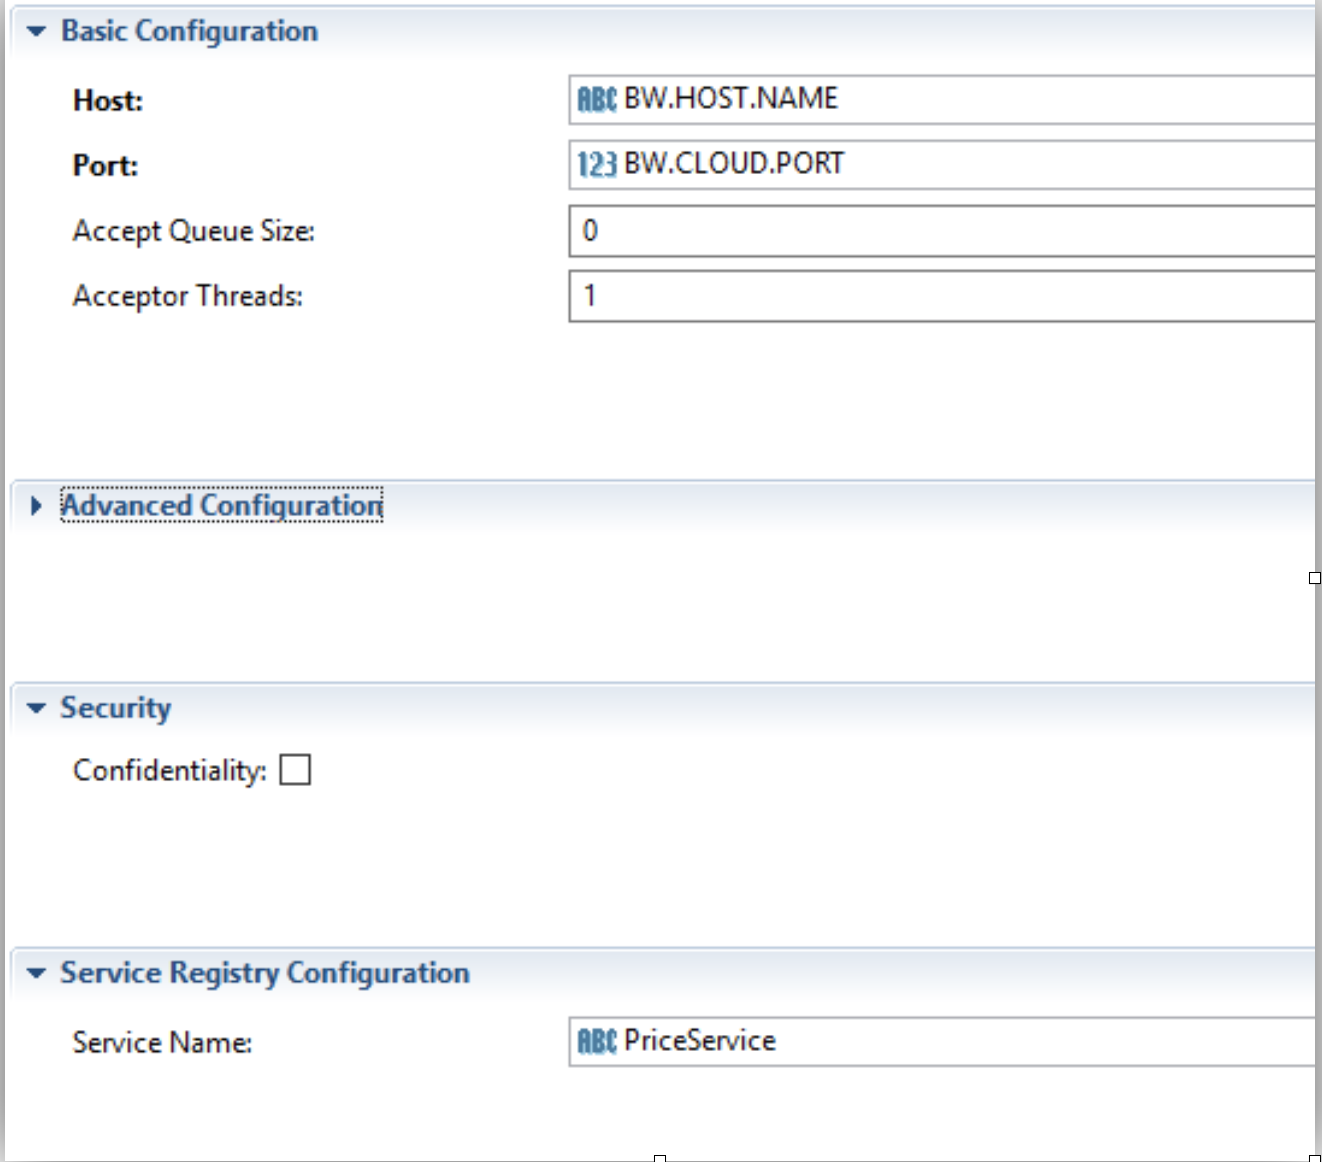The height and width of the screenshot is (1162, 1322).
Task: Click the ABC icon beside PriceService
Action: (596, 1042)
